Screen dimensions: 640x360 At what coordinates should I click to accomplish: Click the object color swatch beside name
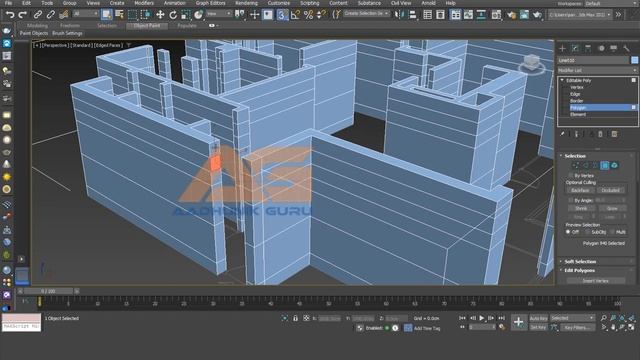click(634, 60)
